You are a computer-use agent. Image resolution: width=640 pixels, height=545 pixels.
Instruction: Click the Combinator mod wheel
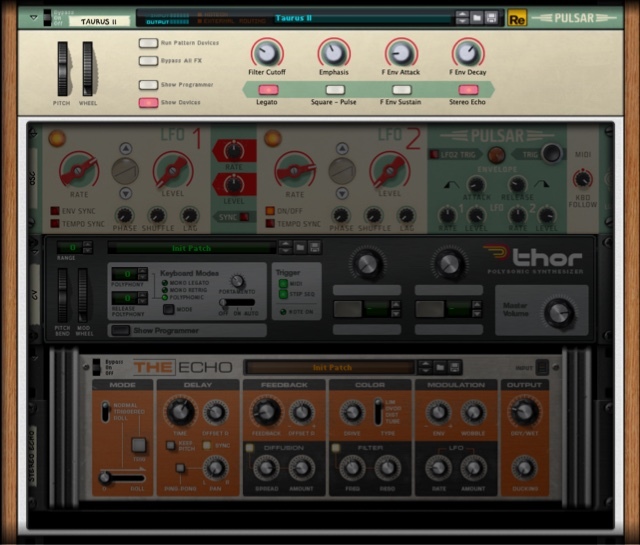coord(88,69)
